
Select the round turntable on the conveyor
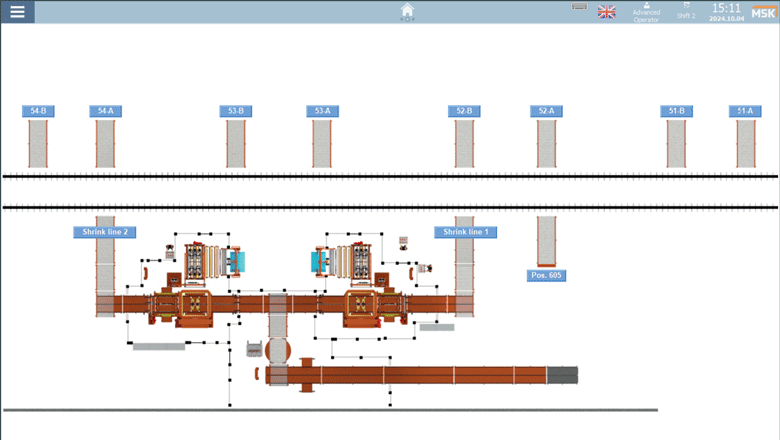pos(277,350)
